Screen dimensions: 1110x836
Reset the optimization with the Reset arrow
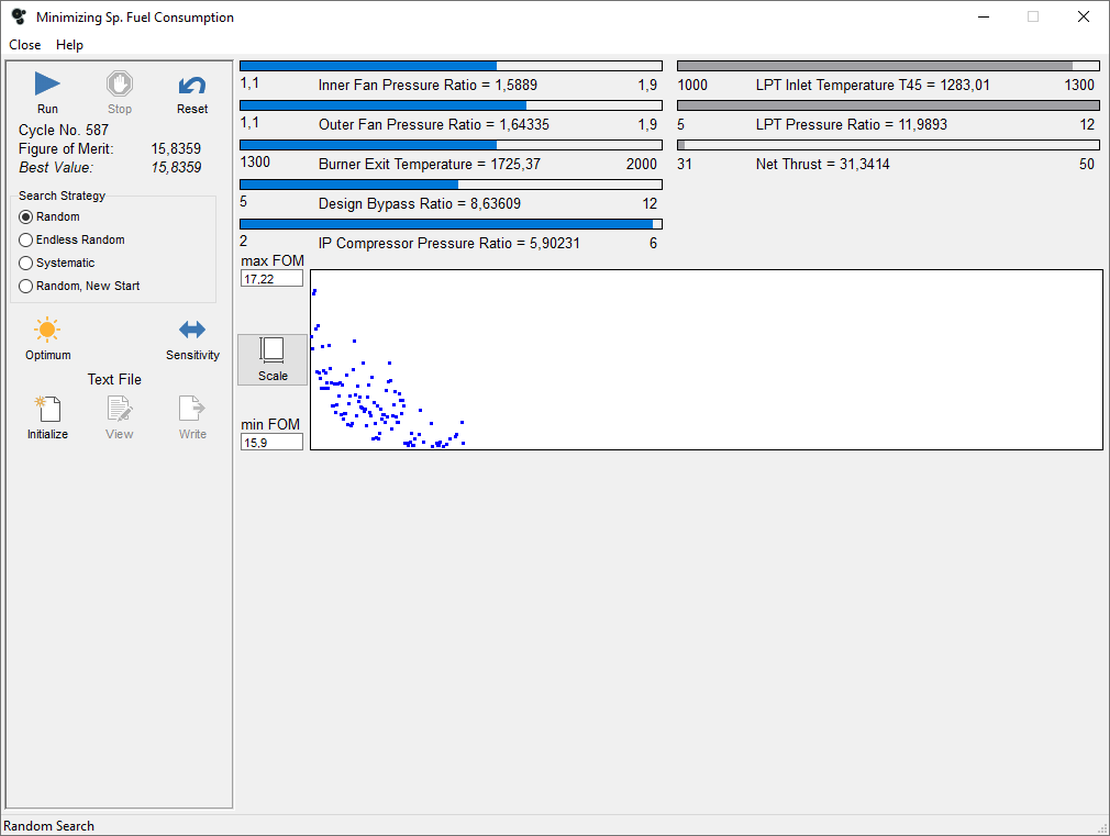point(192,85)
